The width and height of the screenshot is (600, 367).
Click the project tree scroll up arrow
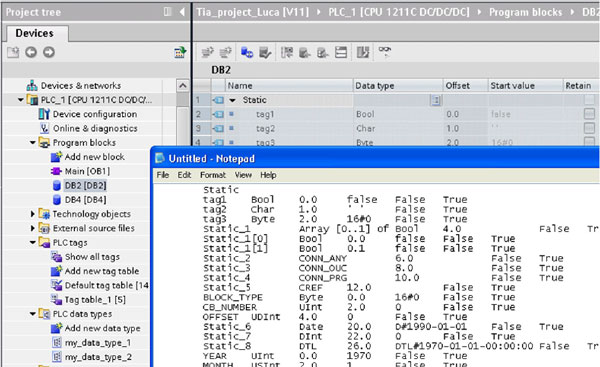183,85
